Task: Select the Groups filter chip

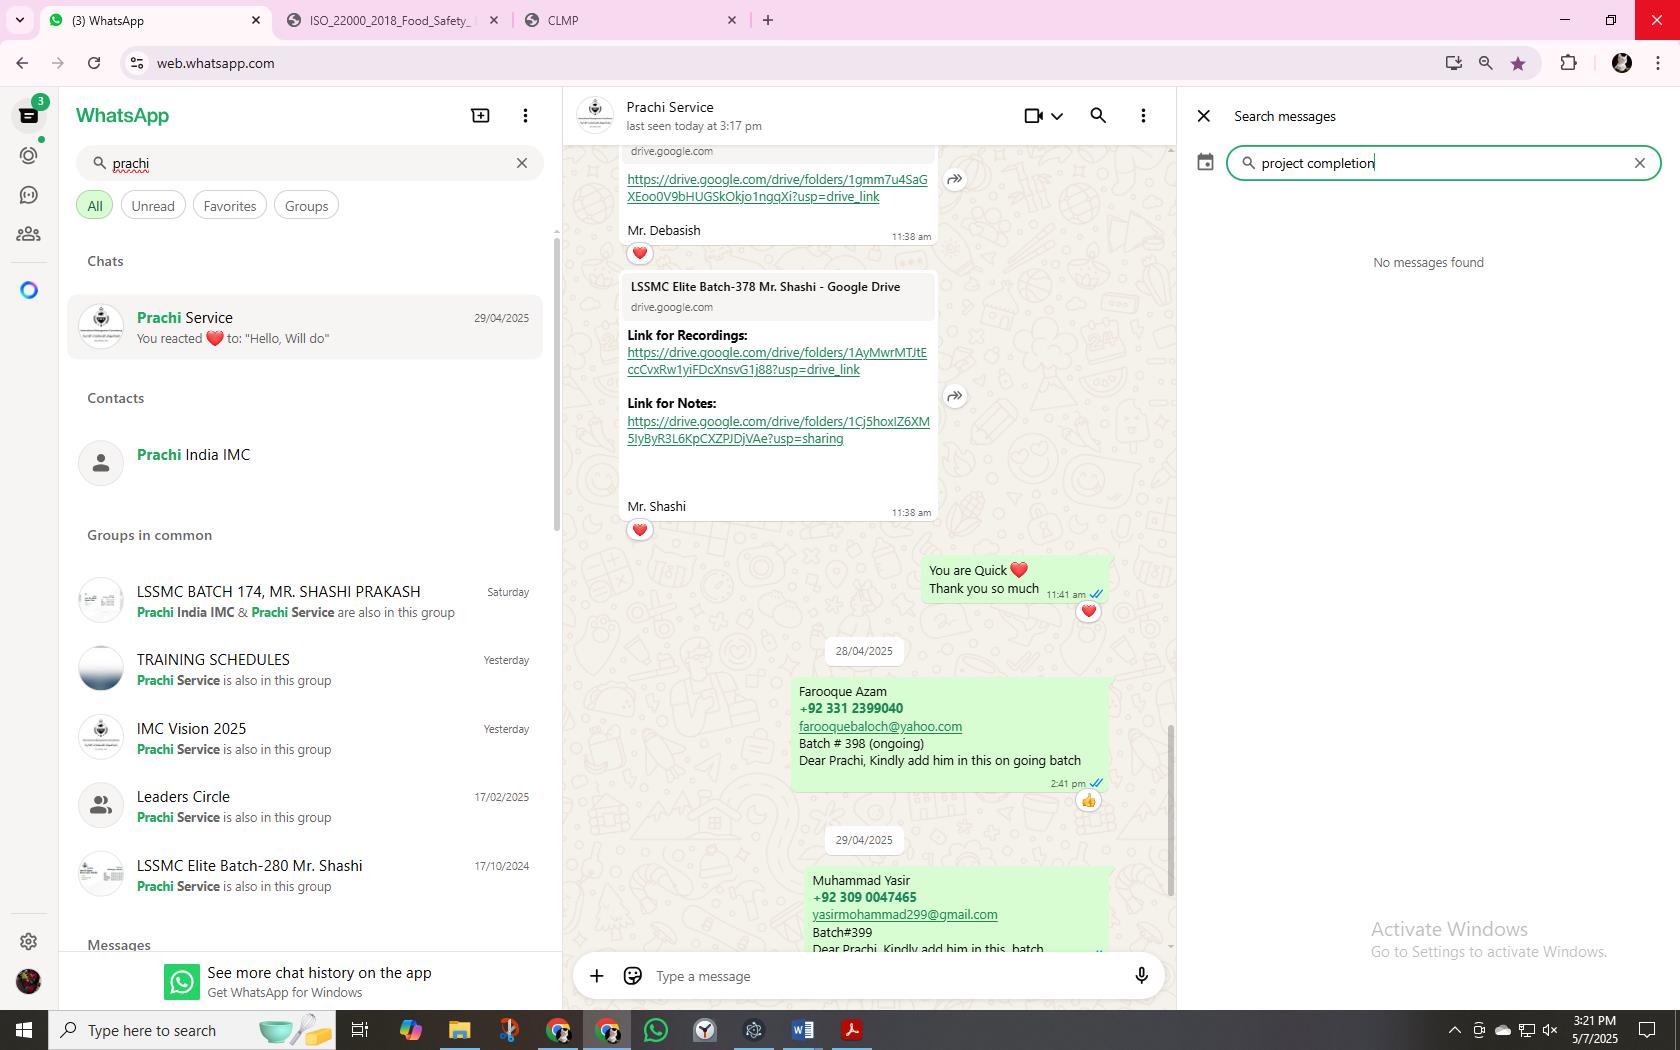Action: pos(306,206)
